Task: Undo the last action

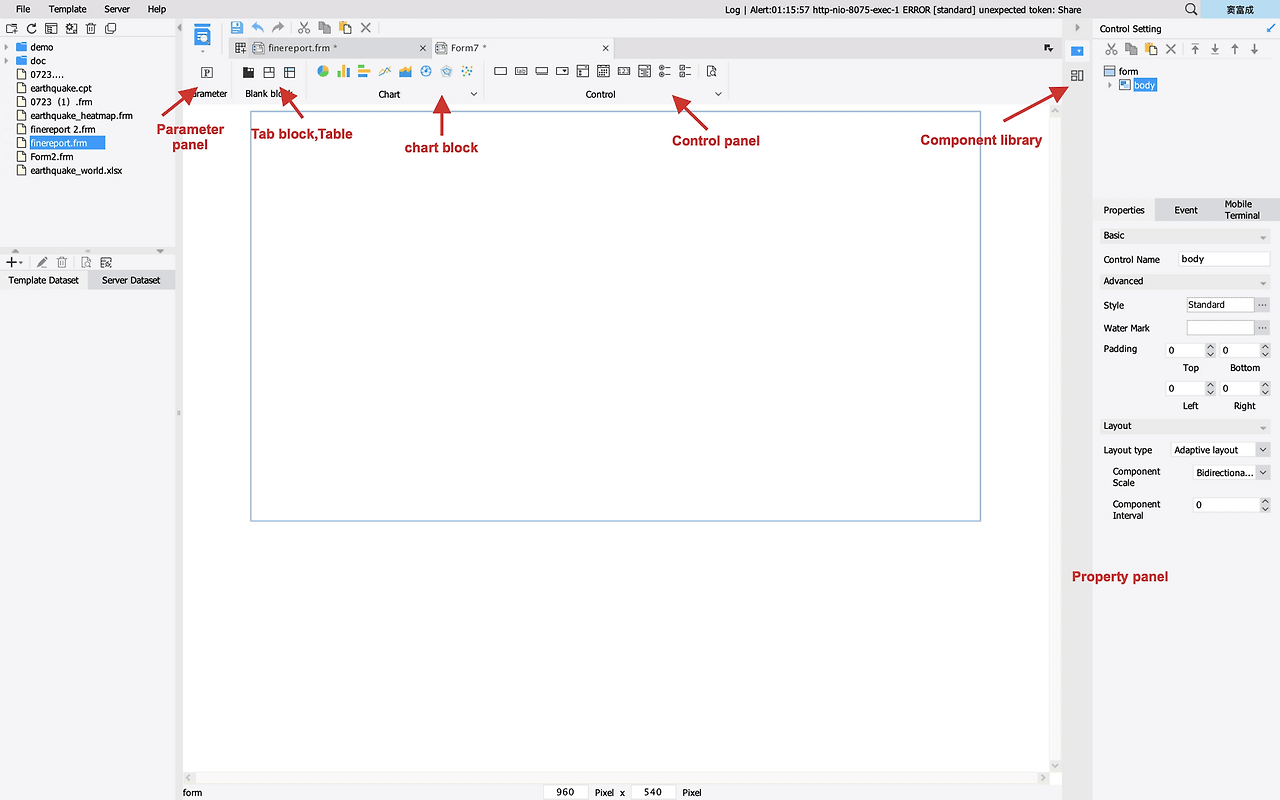Action: (x=258, y=28)
